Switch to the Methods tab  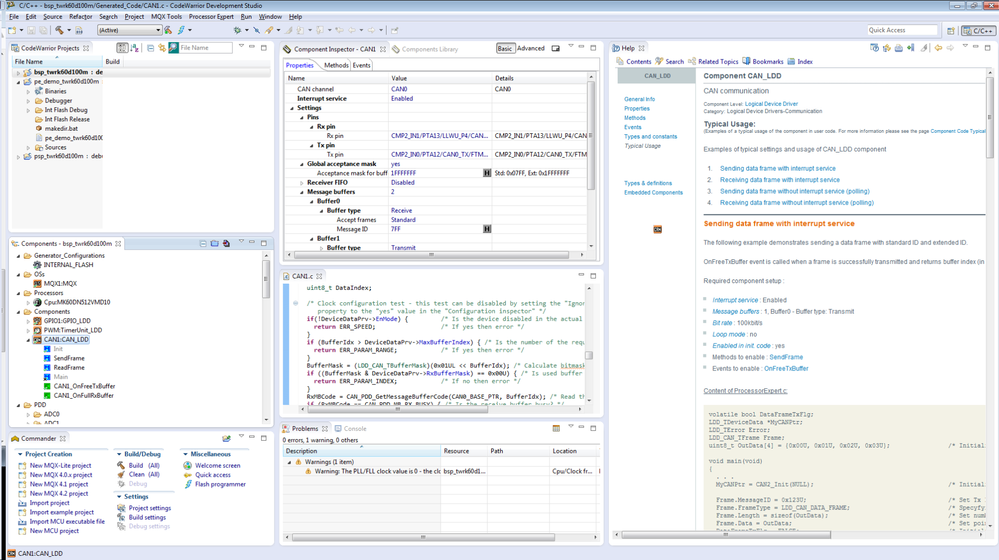tap(336, 66)
